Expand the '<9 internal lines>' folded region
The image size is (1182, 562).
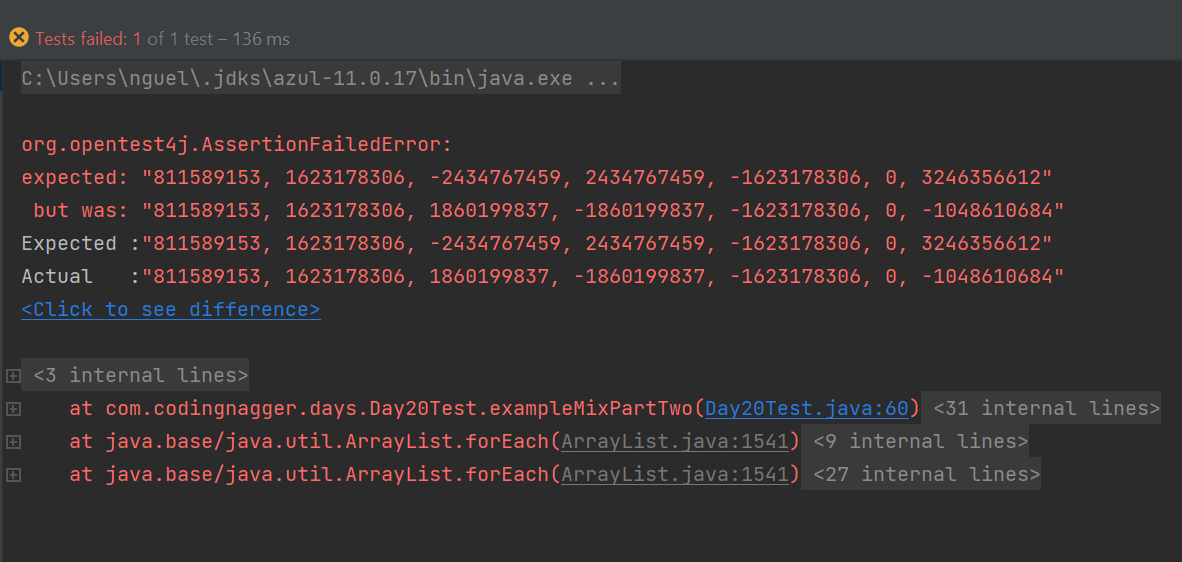(920, 441)
